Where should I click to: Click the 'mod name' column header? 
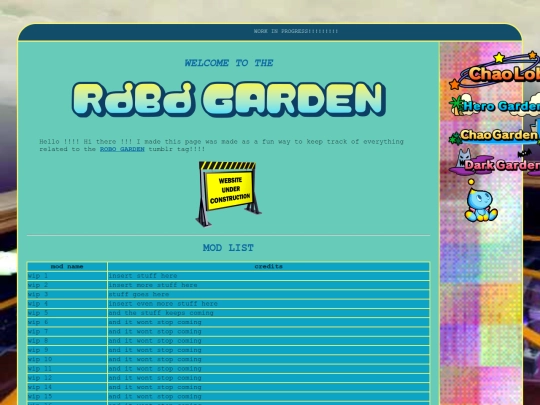click(67, 267)
